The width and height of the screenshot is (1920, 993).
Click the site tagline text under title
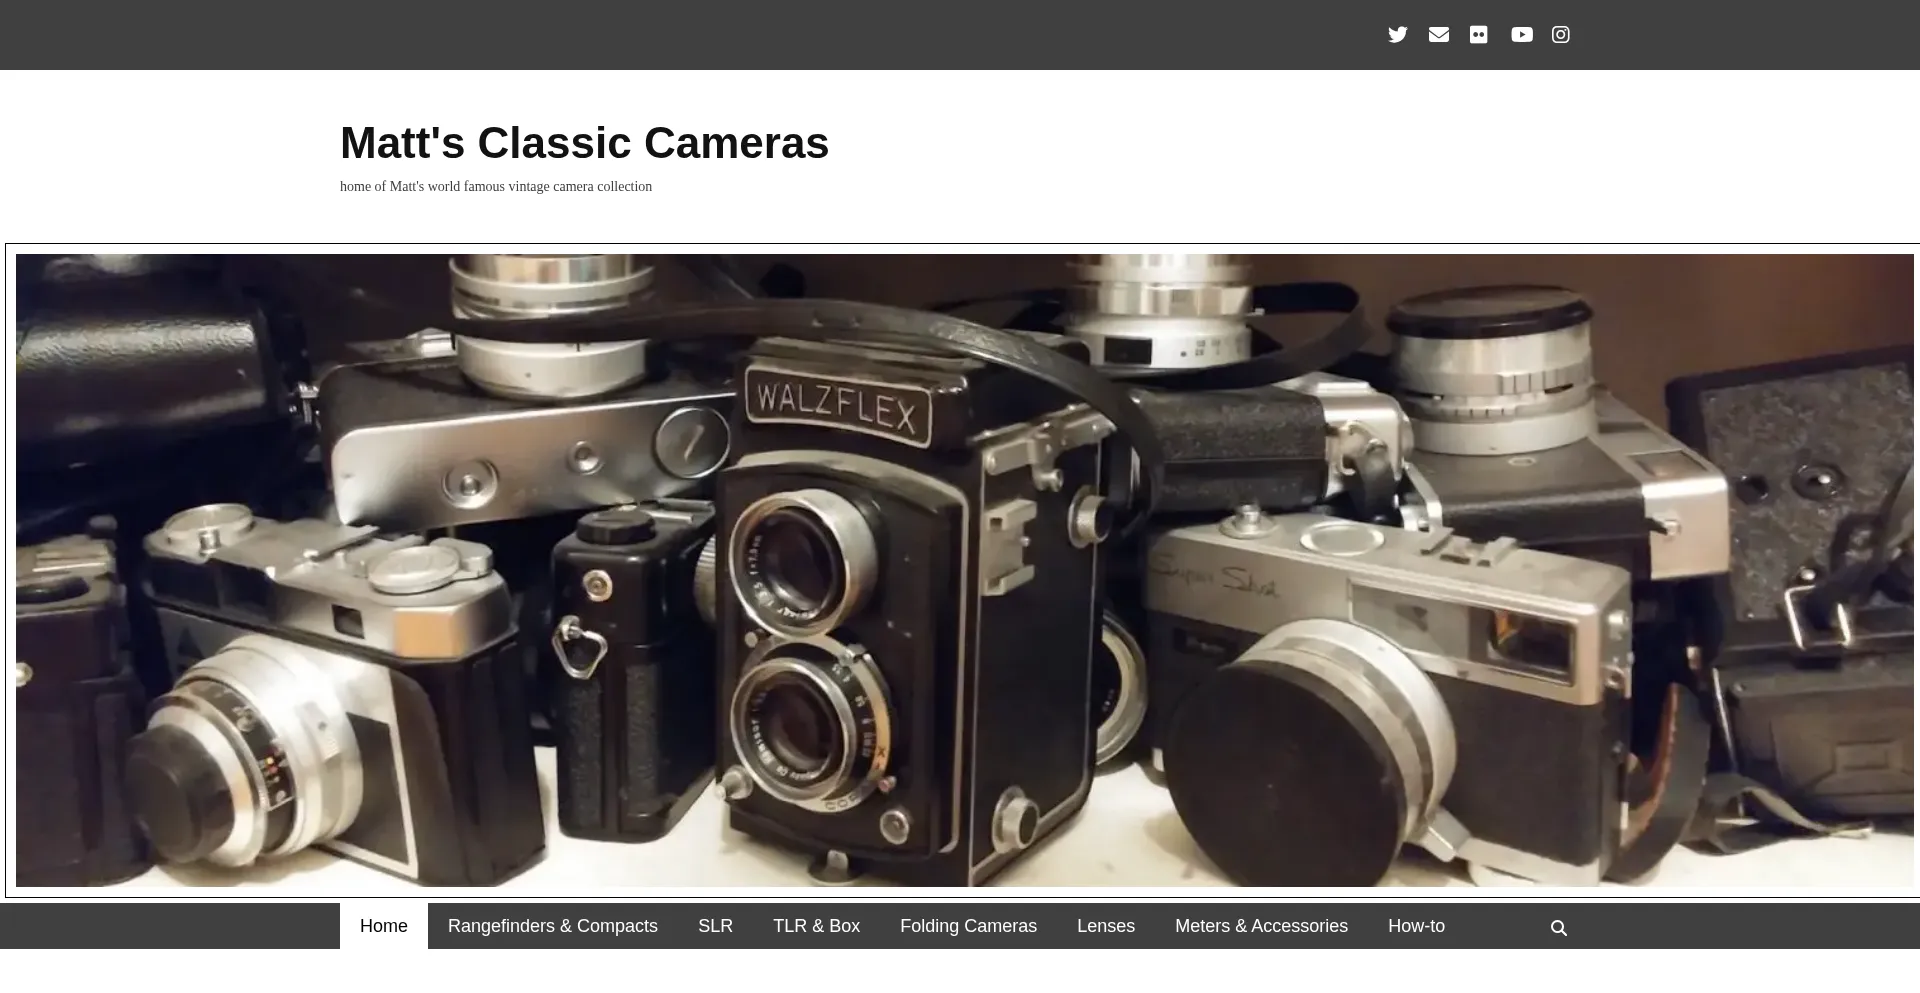pyautogui.click(x=495, y=187)
